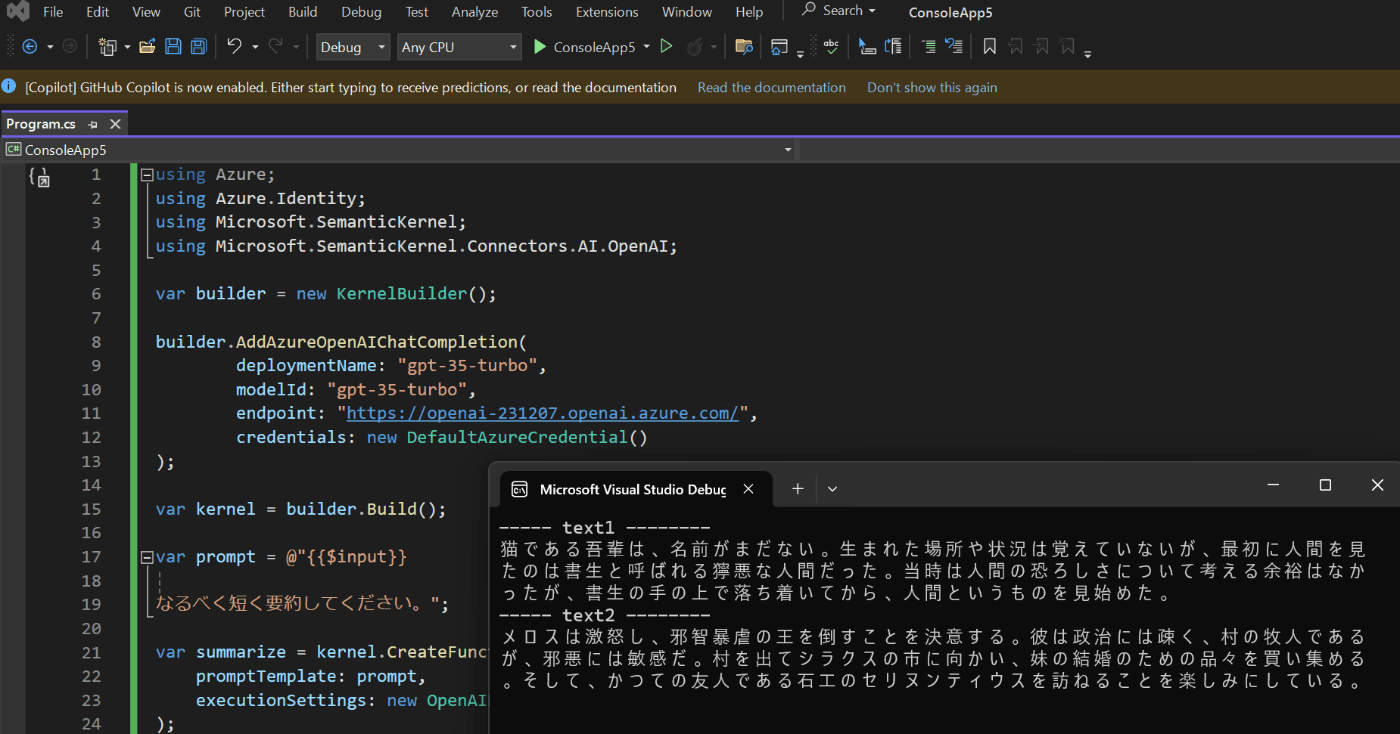1400x734 pixels.
Task: Open the Window menu
Action: [x=687, y=12]
